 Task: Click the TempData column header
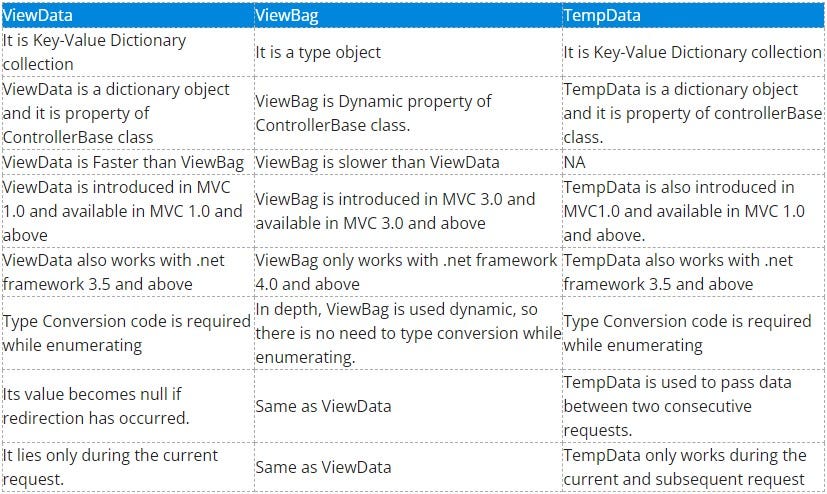pyautogui.click(x=693, y=15)
